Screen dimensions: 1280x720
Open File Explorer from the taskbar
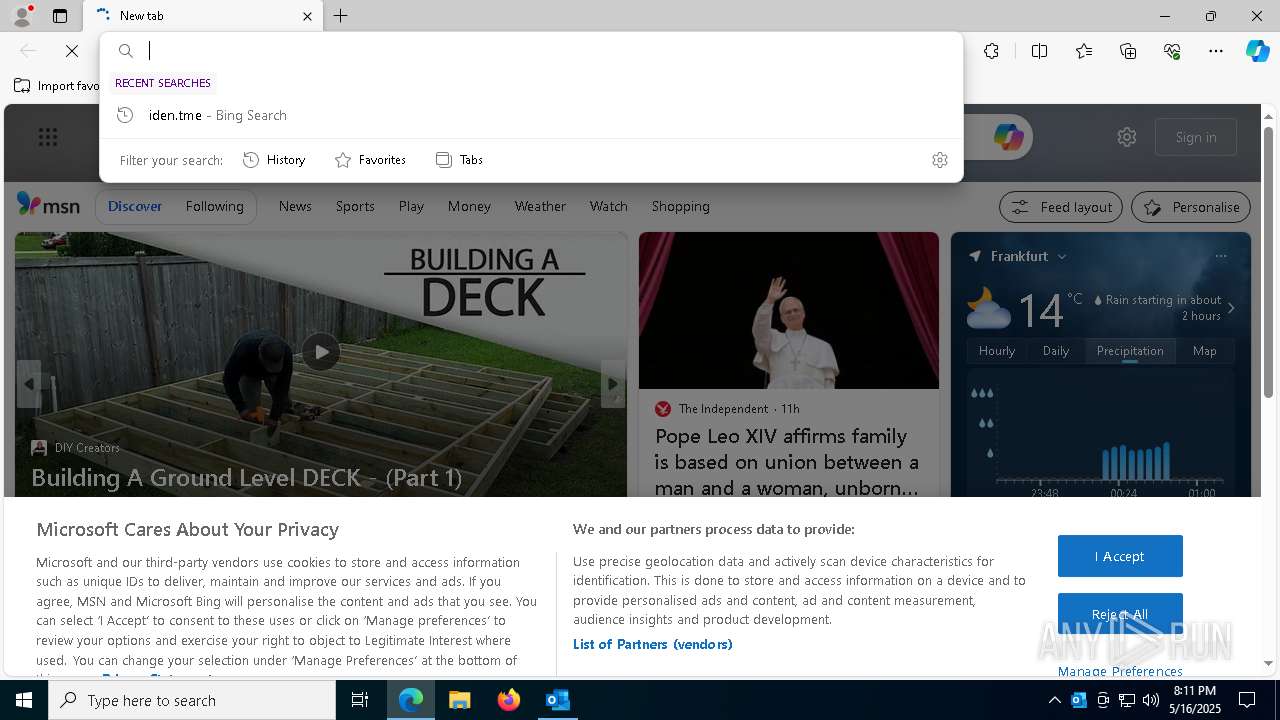click(459, 700)
